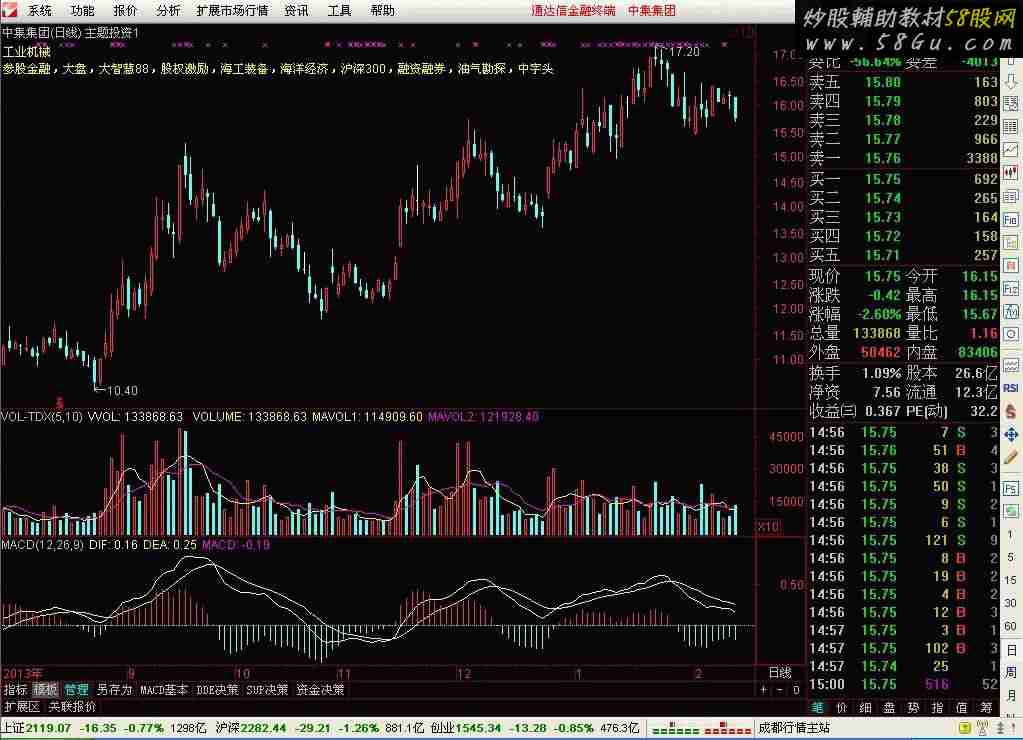
Task: Click the 成都行情主站 server label
Action: click(794, 728)
